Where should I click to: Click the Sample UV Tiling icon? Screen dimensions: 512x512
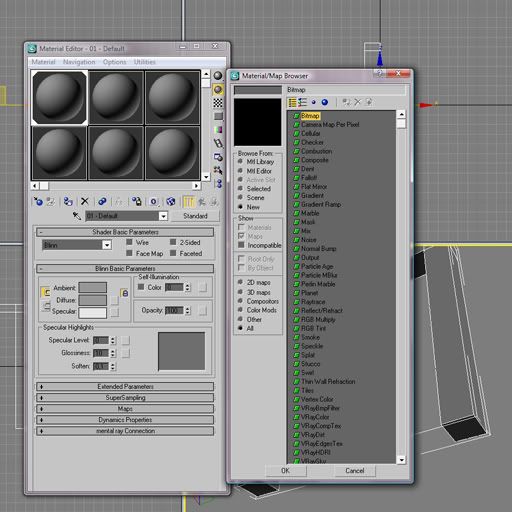218,116
